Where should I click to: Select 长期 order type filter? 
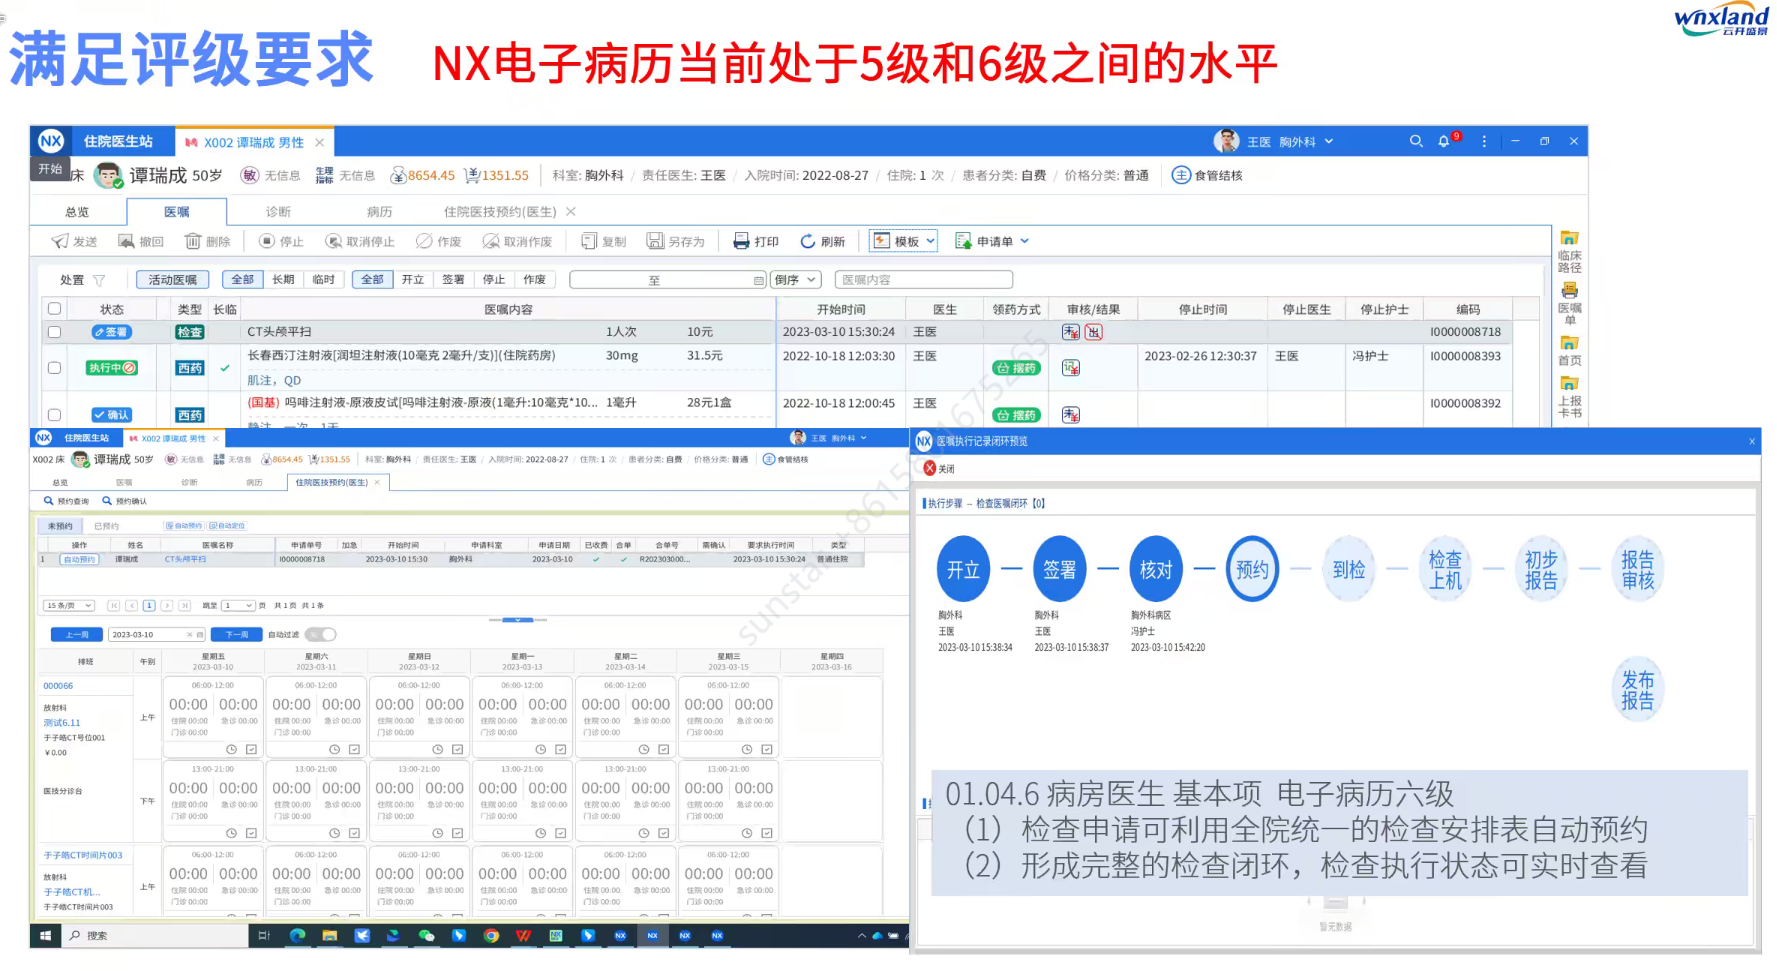[284, 280]
